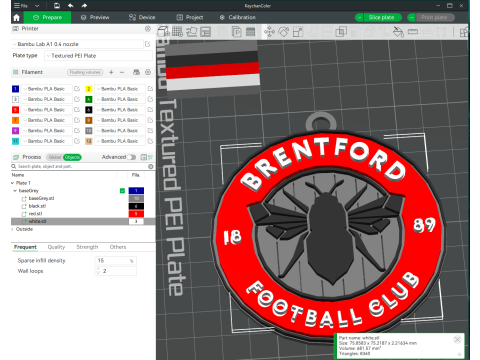Click the Redo arrow
Screen dimensions: 480x360
click(84, 6)
